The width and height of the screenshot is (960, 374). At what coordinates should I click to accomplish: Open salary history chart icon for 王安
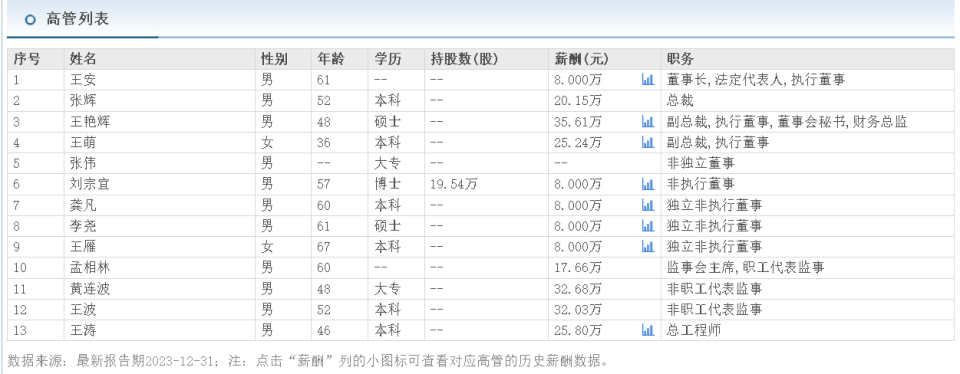[647, 80]
